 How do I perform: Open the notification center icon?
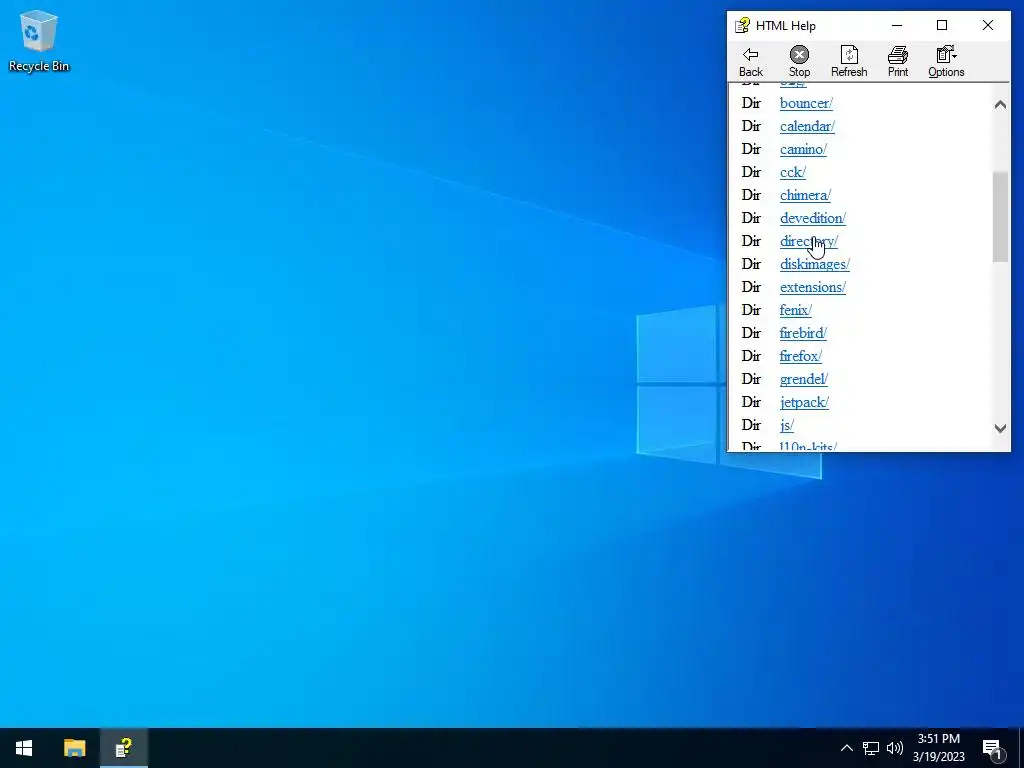tap(992, 748)
